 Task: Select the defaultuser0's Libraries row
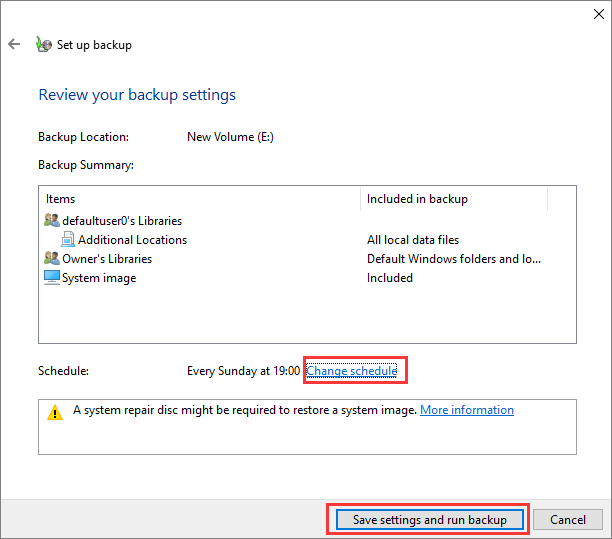[122, 221]
